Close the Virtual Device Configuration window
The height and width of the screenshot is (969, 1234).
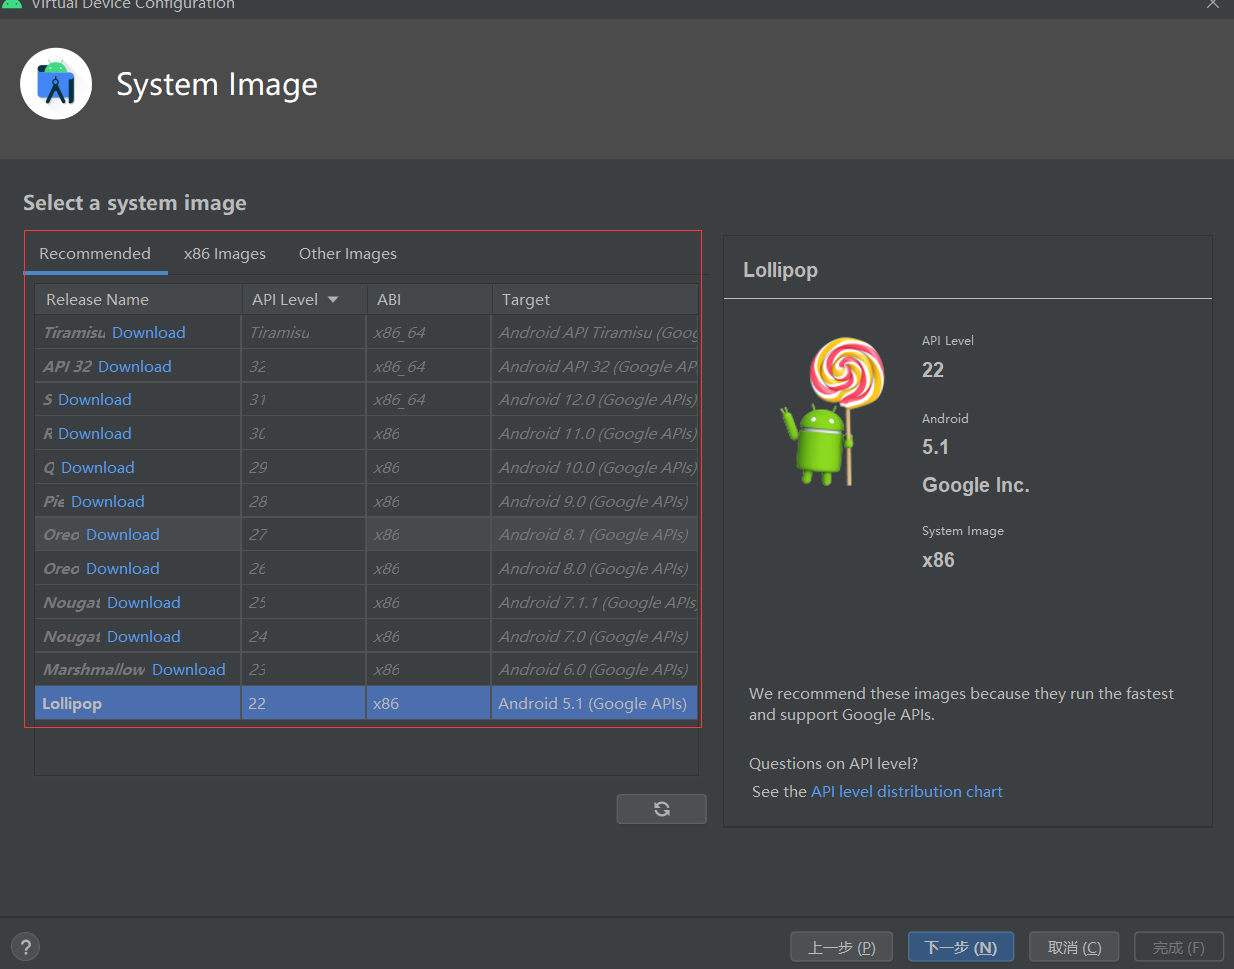pyautogui.click(x=1212, y=4)
